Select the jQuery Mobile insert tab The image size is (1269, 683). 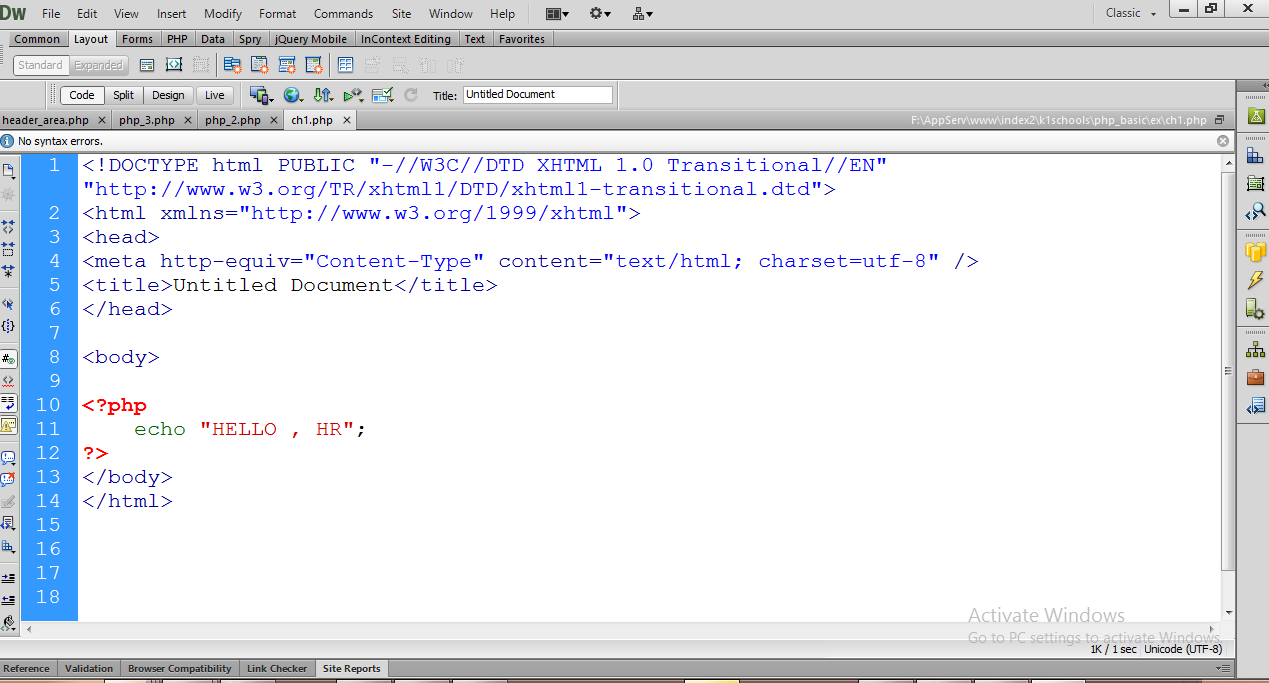pyautogui.click(x=310, y=39)
